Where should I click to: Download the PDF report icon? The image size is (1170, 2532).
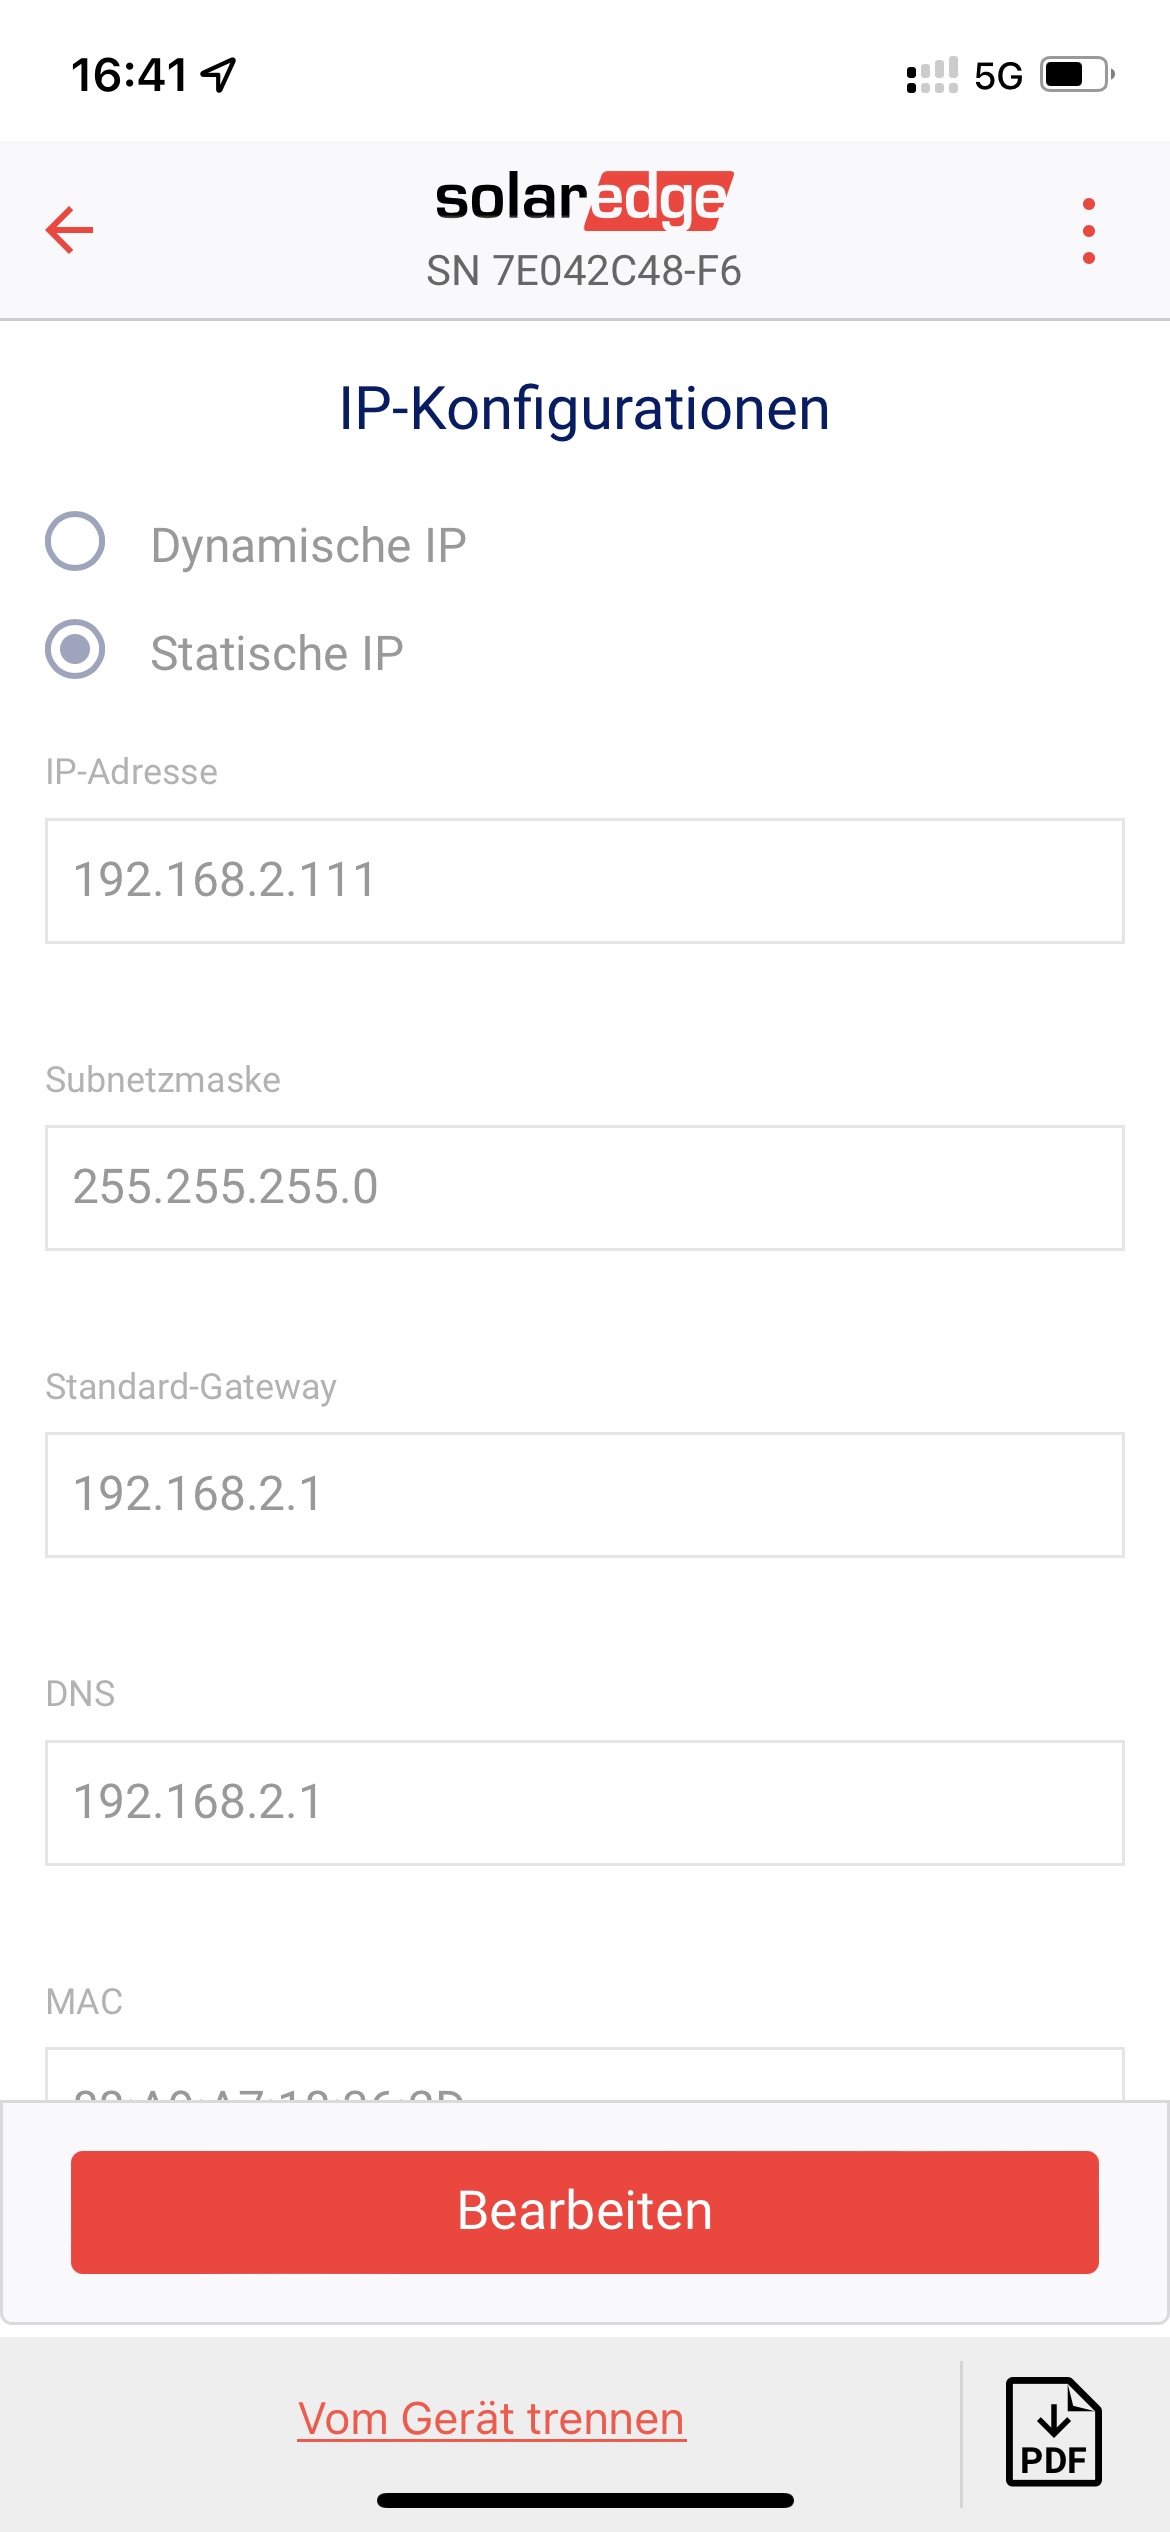(x=1053, y=2431)
